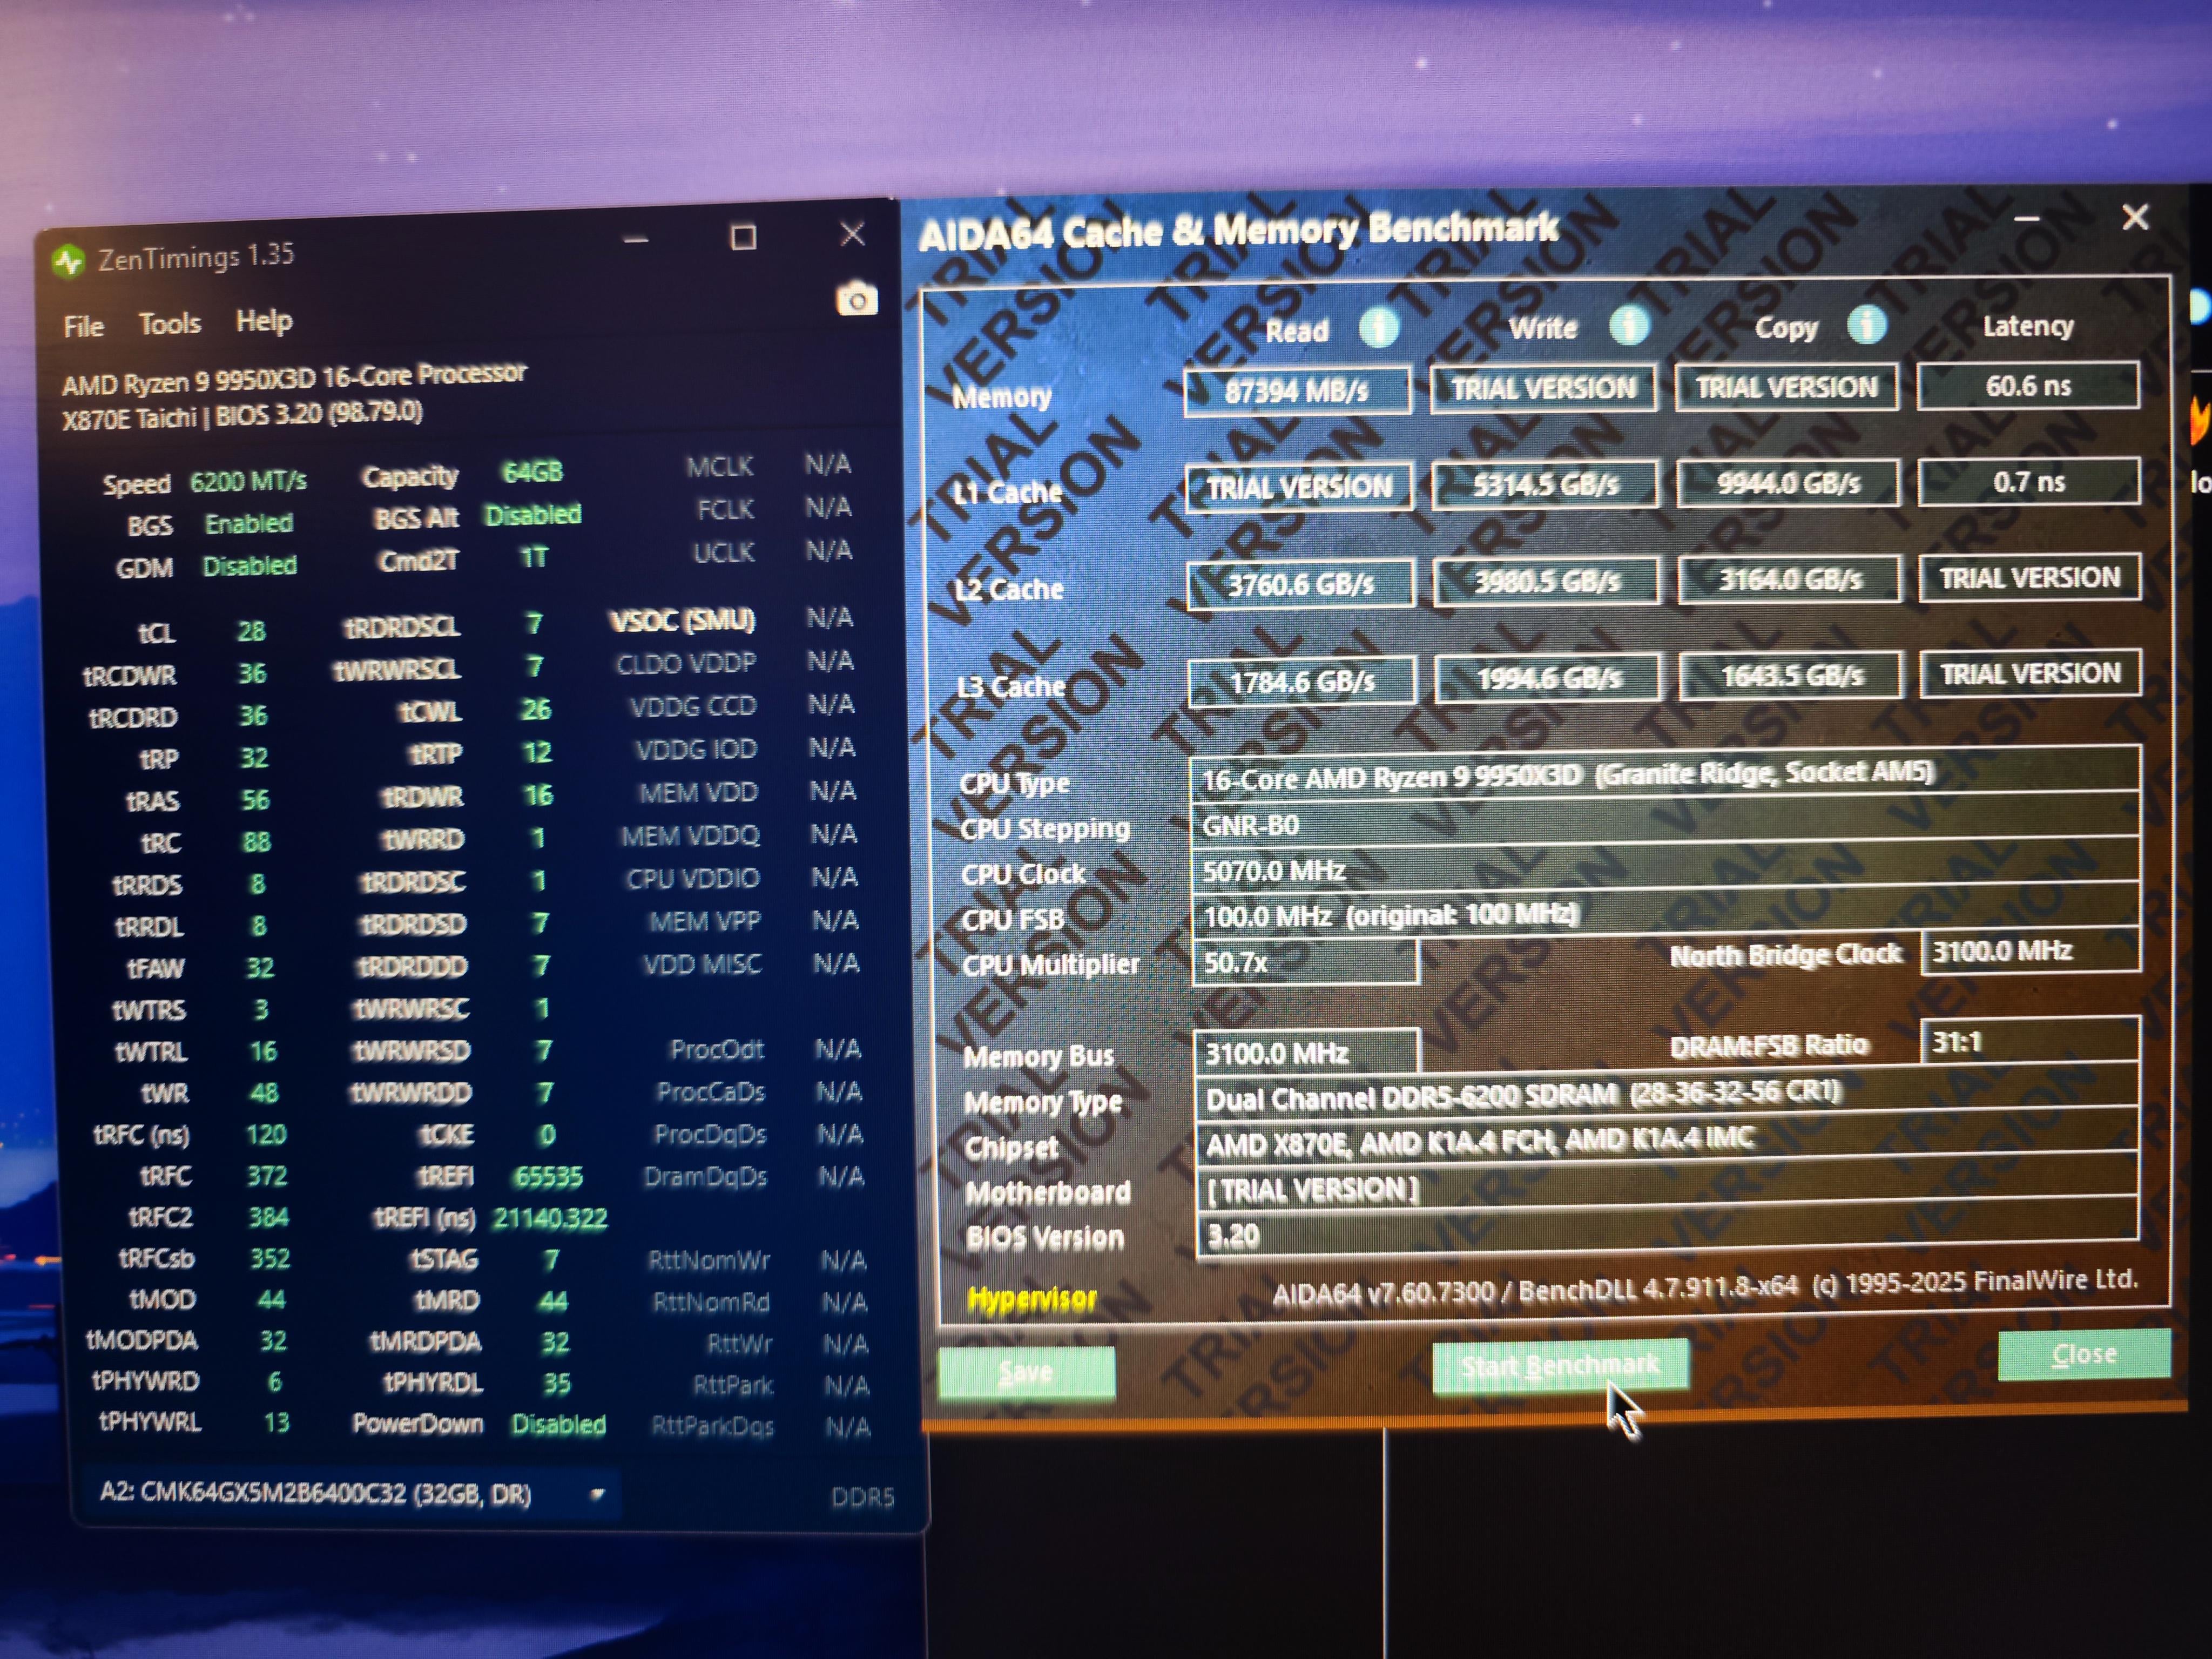This screenshot has width=2212, height=1659.
Task: Click the tCL value 28
Action: [x=251, y=631]
